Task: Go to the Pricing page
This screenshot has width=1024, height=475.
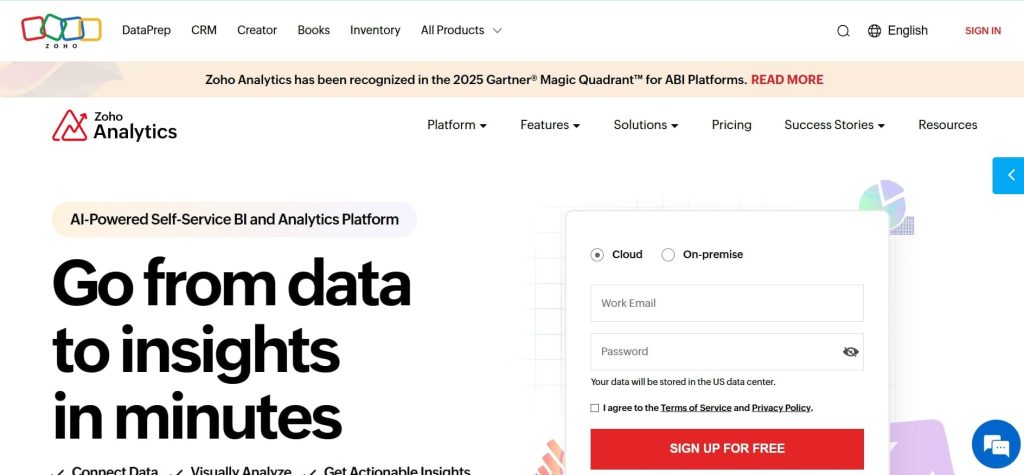Action: point(731,125)
